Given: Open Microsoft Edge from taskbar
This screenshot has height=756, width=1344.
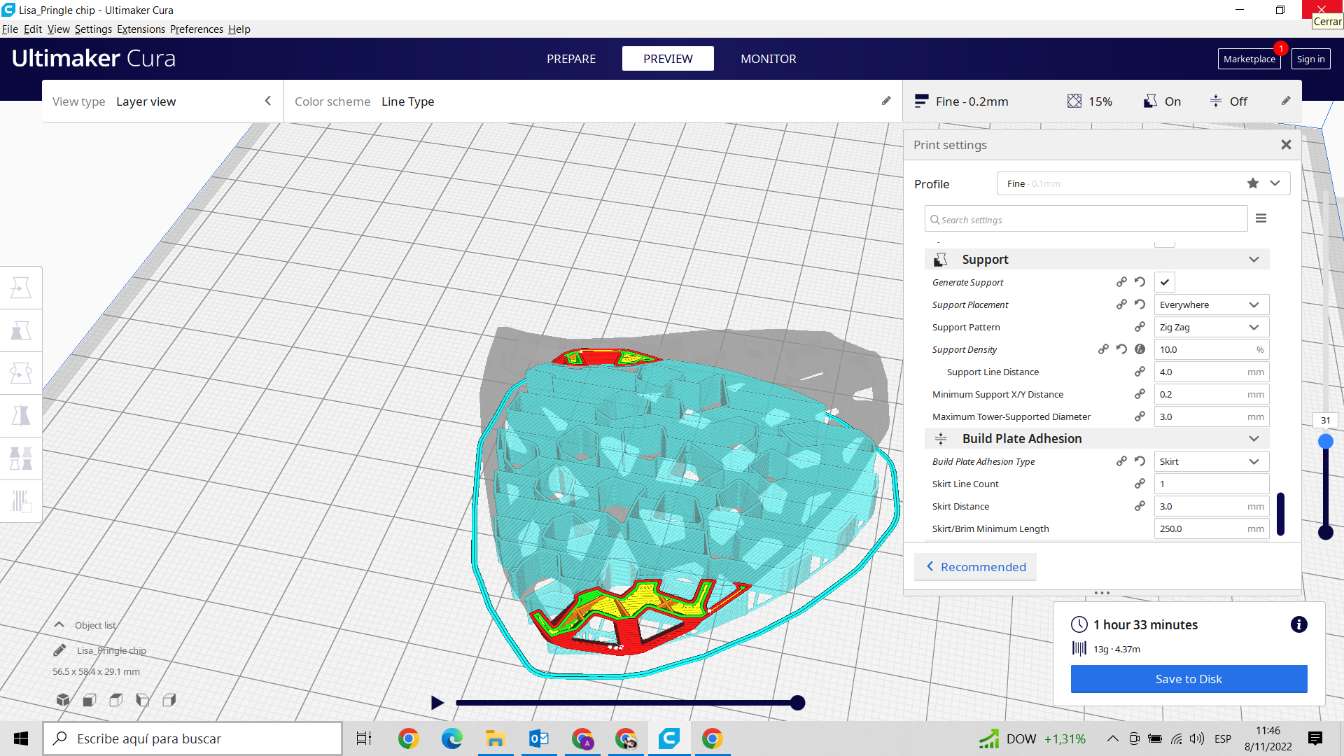Looking at the screenshot, I should [x=452, y=739].
